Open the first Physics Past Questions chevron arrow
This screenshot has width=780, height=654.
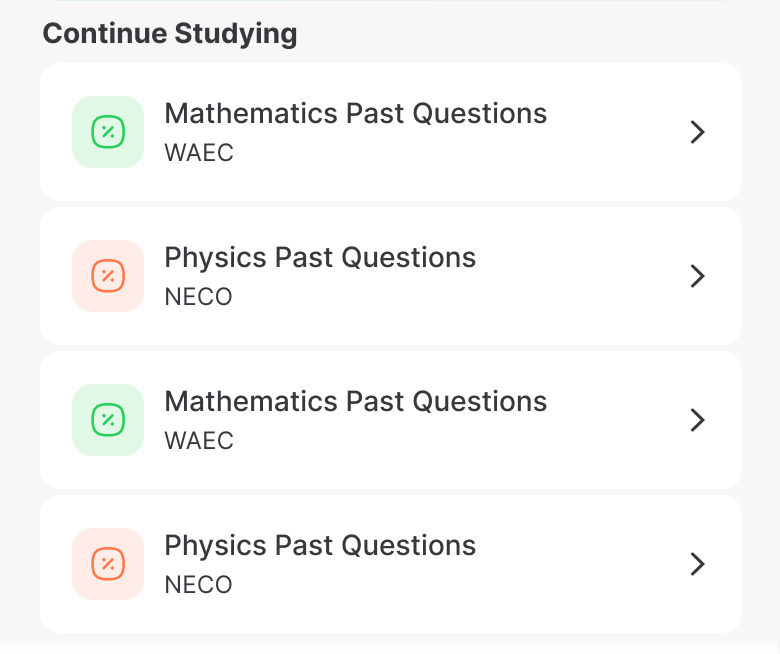[x=697, y=276]
